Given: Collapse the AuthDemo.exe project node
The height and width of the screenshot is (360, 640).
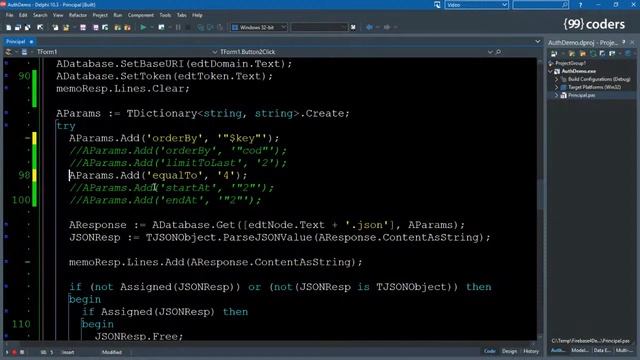Looking at the screenshot, I should 551,71.
